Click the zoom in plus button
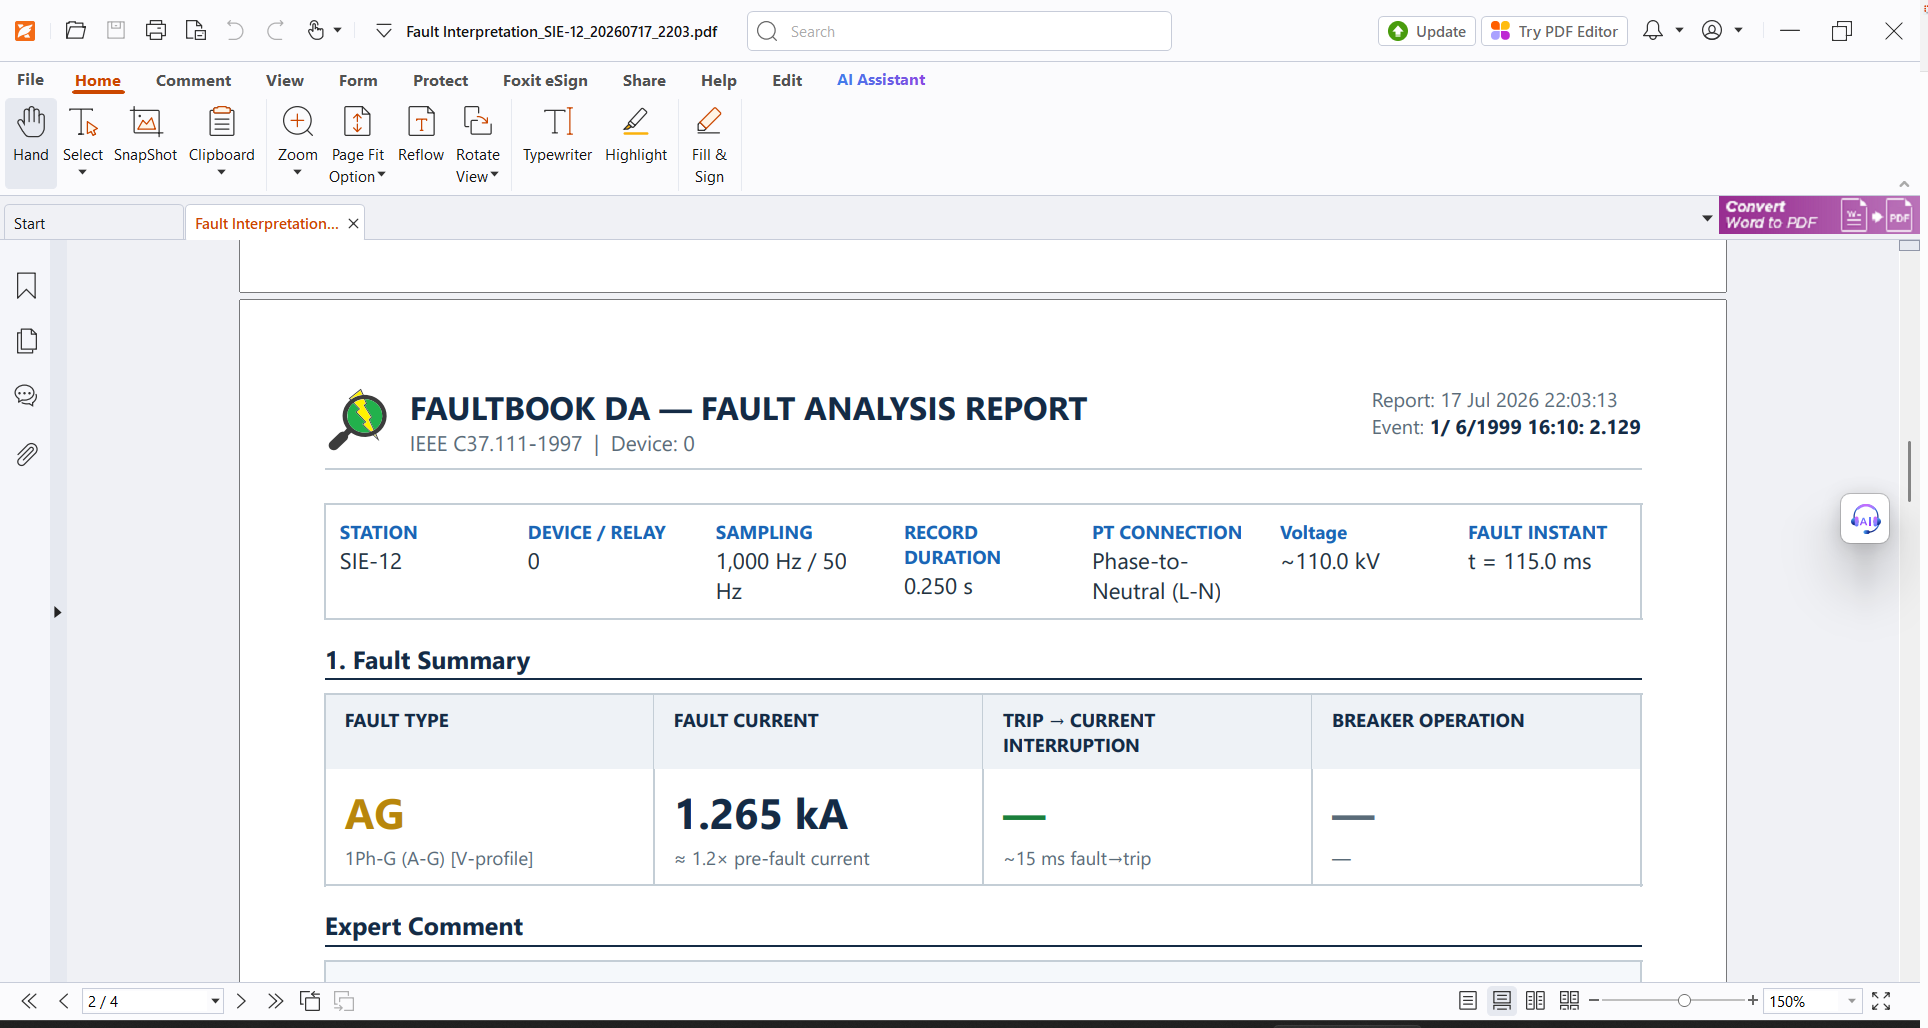The image size is (1928, 1028). click(1753, 1000)
